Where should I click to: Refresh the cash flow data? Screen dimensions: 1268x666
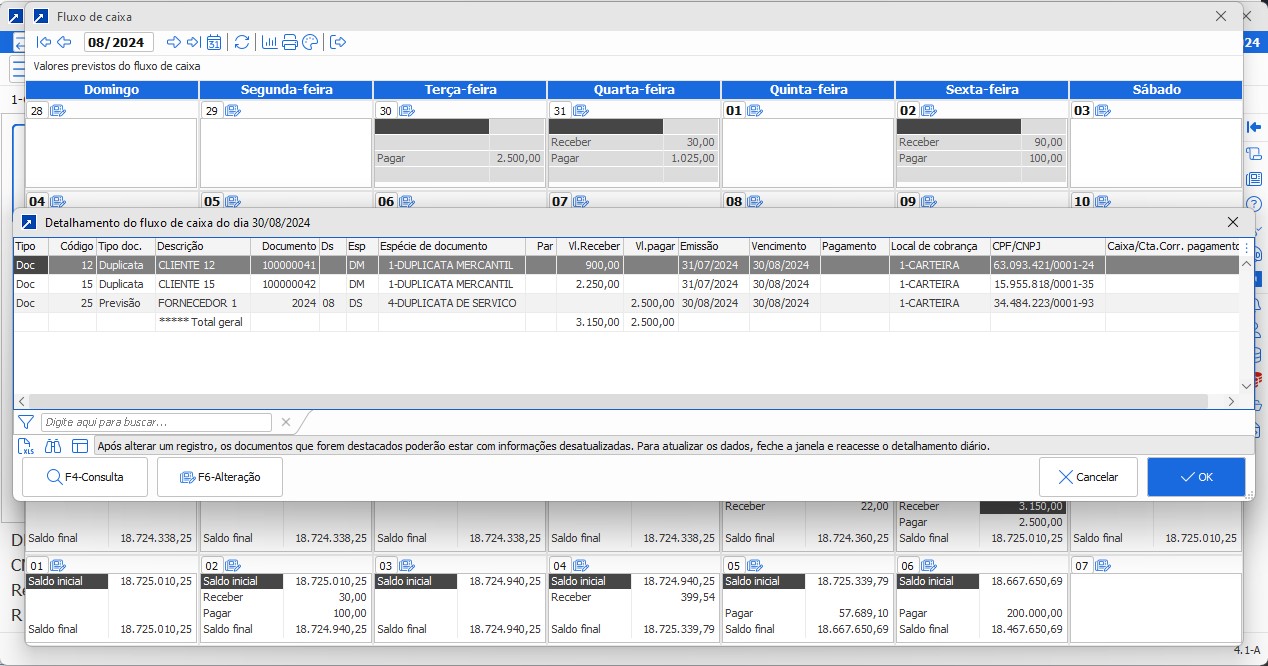241,42
